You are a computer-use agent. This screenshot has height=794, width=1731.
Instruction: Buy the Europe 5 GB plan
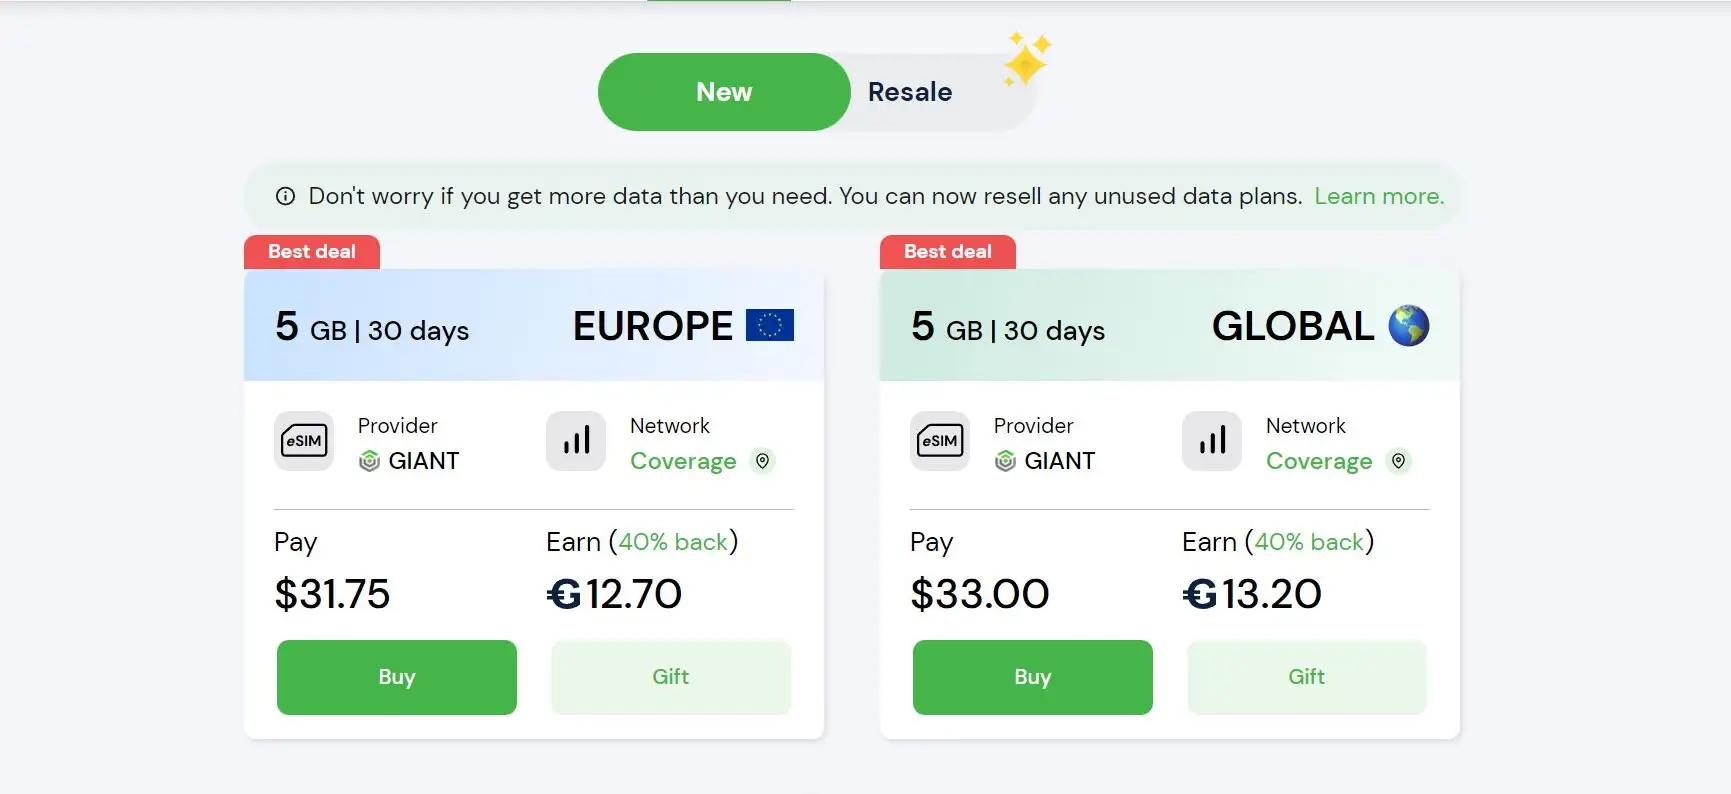click(397, 677)
